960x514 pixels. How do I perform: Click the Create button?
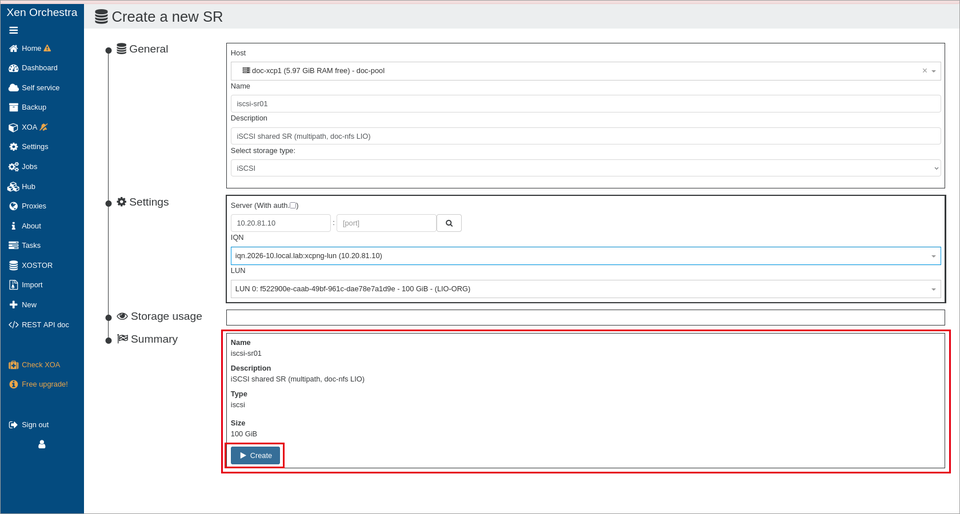coord(255,455)
